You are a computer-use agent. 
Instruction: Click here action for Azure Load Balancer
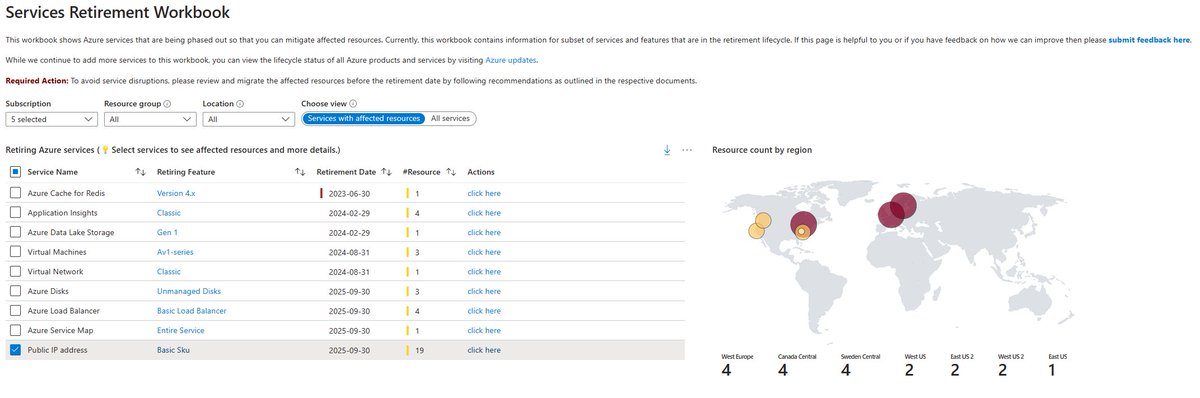pyautogui.click(x=484, y=311)
